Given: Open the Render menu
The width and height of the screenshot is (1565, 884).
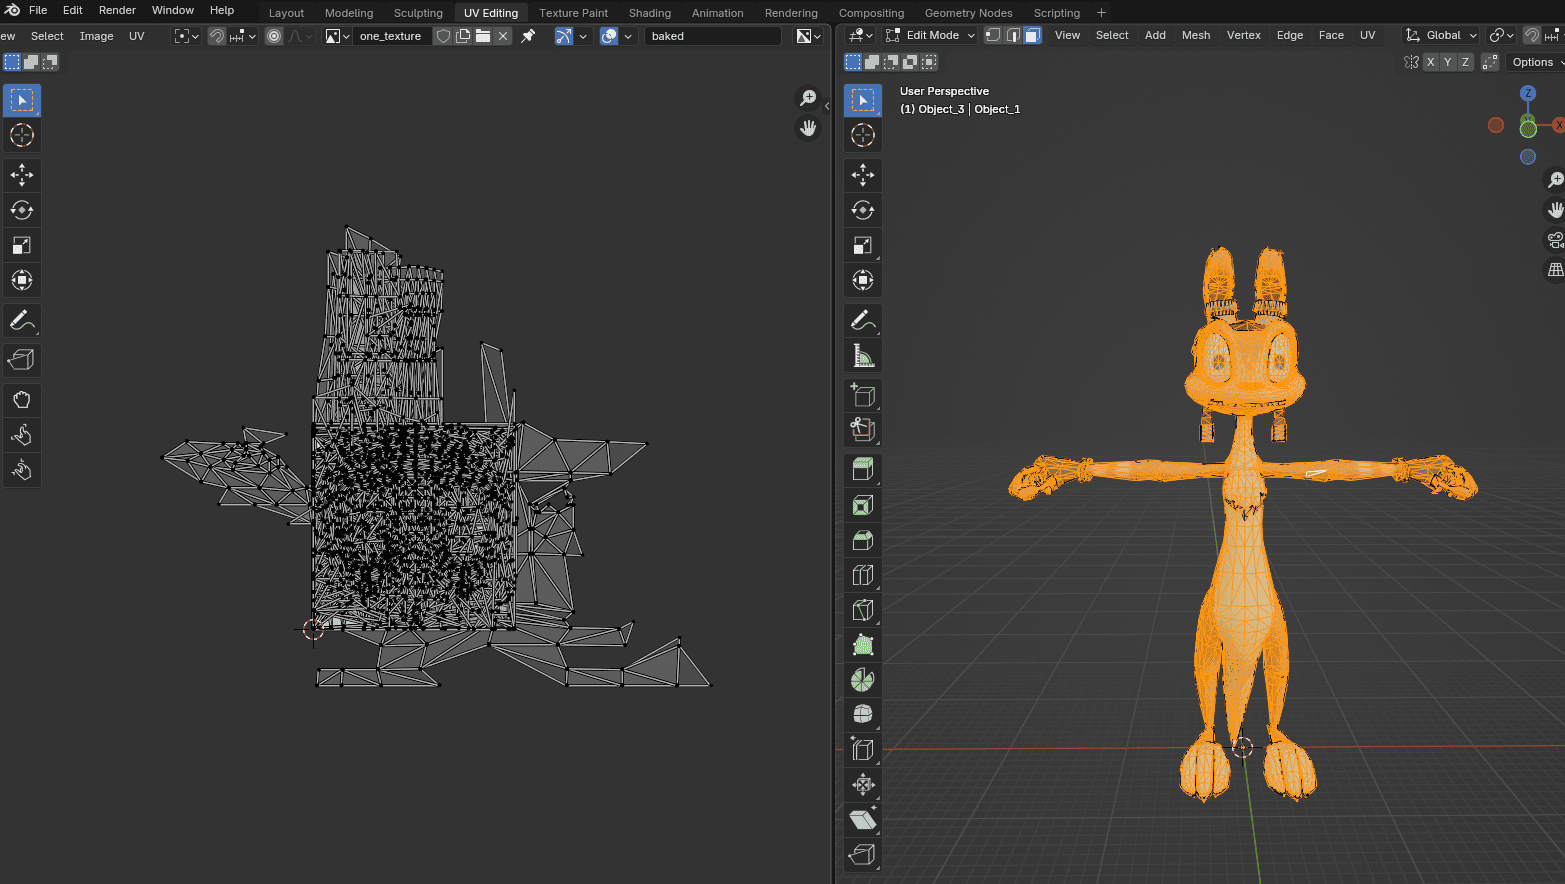Looking at the screenshot, I should pyautogui.click(x=117, y=10).
